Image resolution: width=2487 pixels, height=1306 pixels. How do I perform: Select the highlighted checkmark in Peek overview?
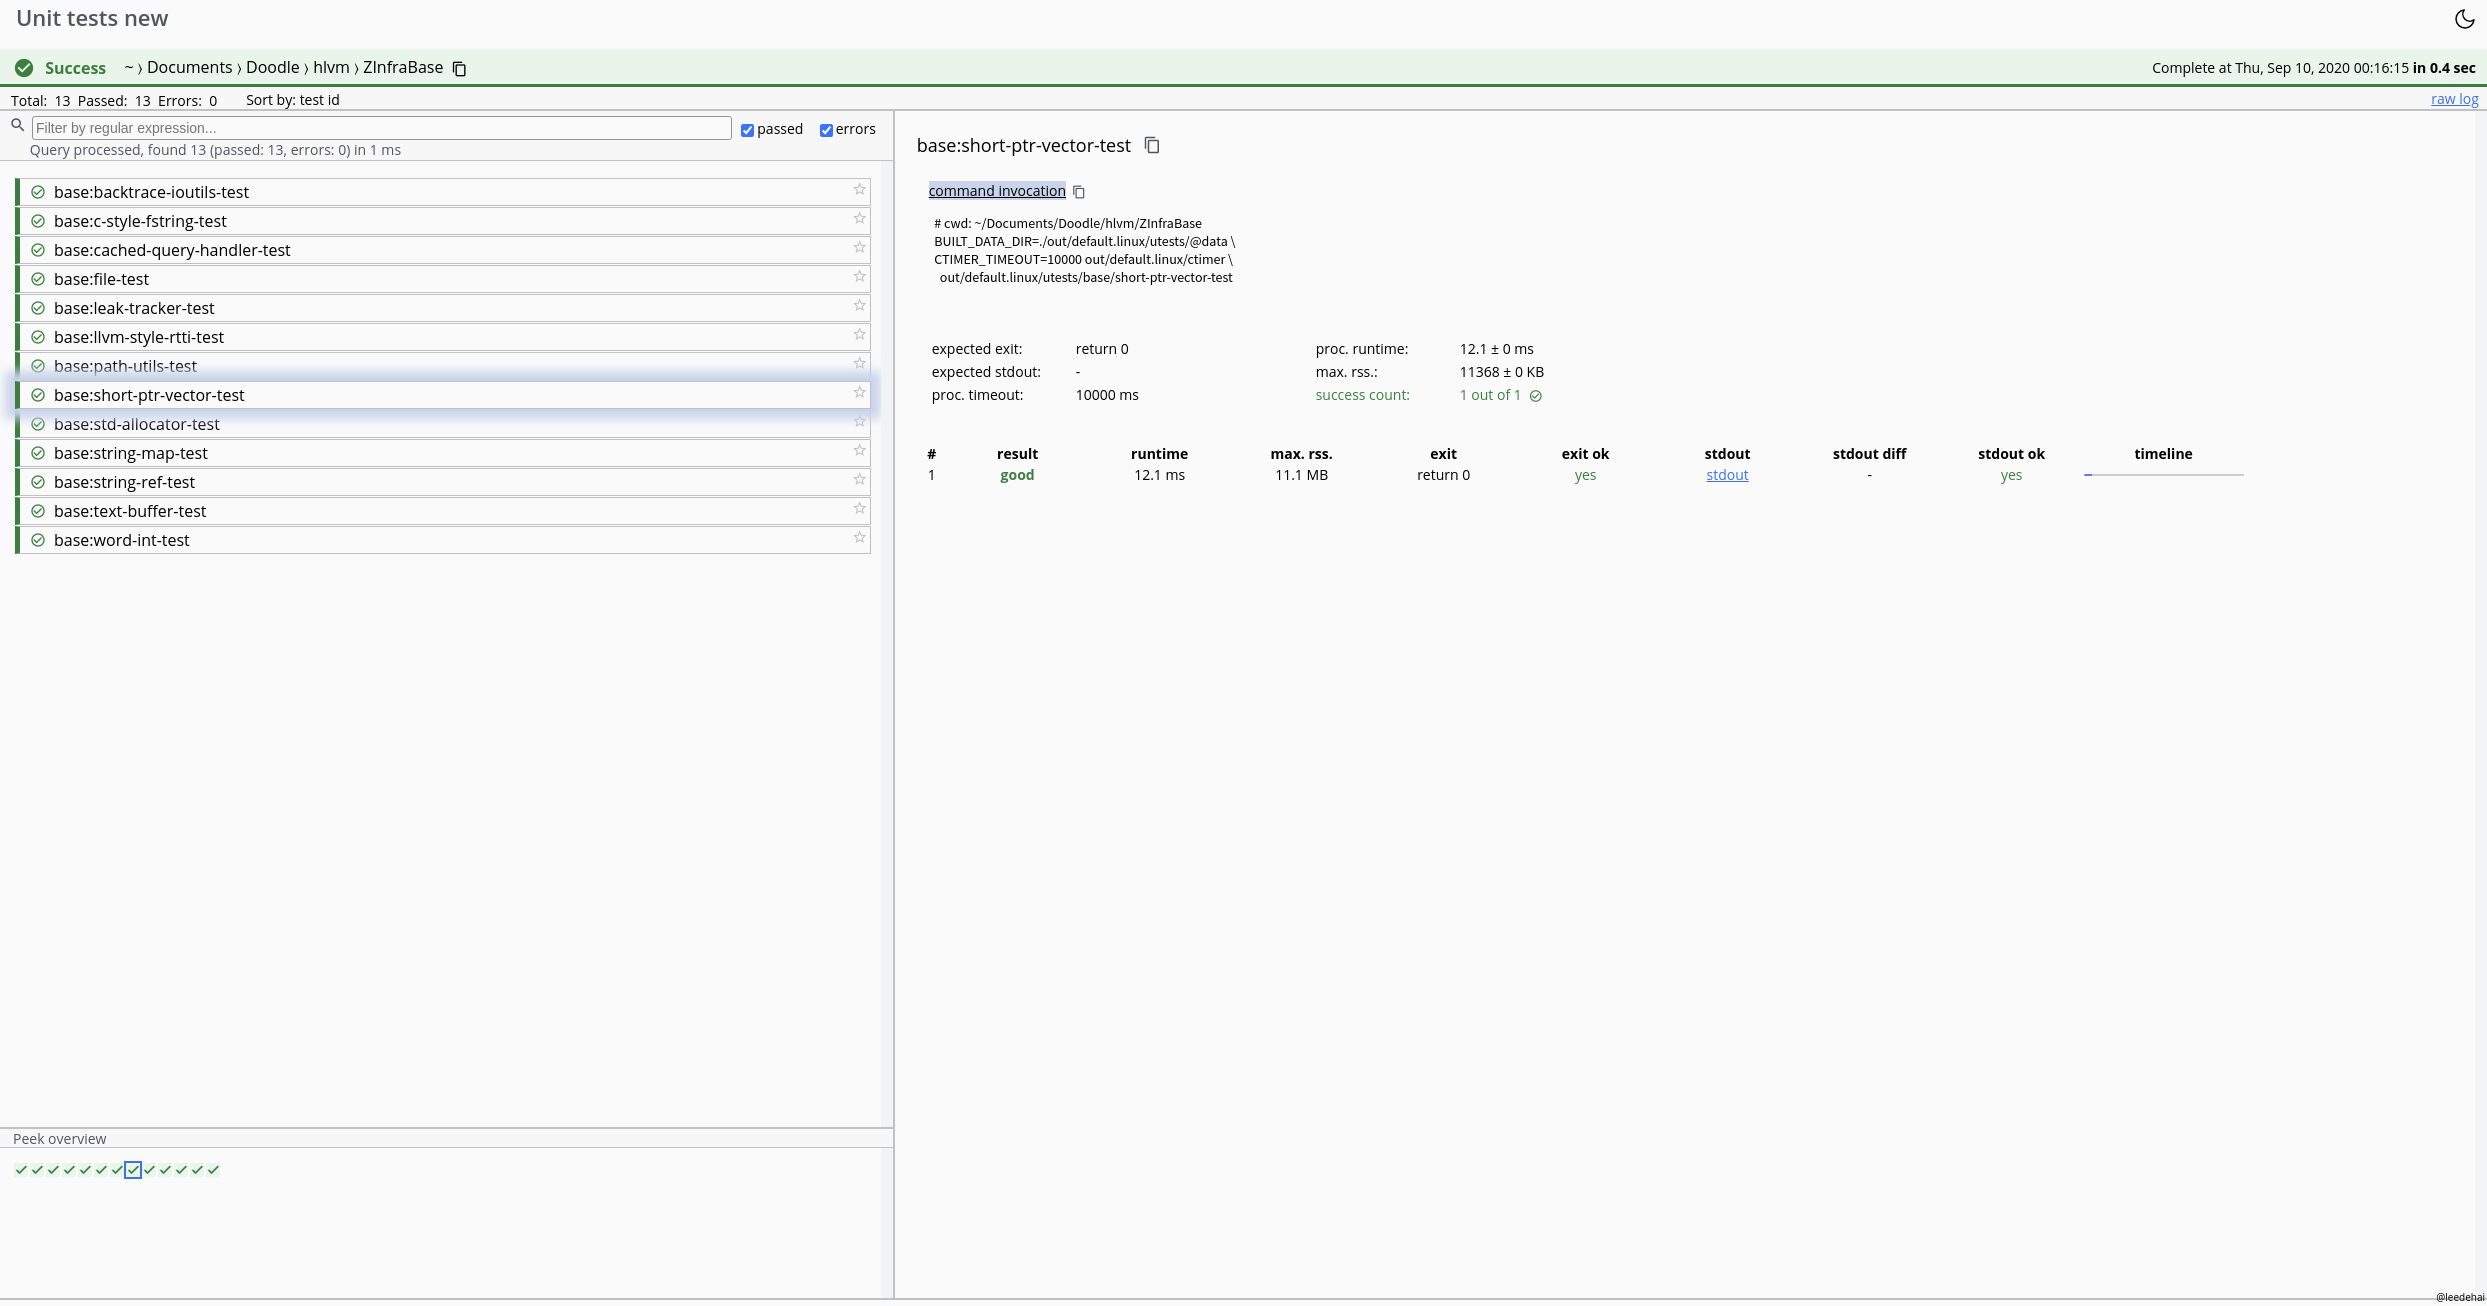click(133, 1170)
